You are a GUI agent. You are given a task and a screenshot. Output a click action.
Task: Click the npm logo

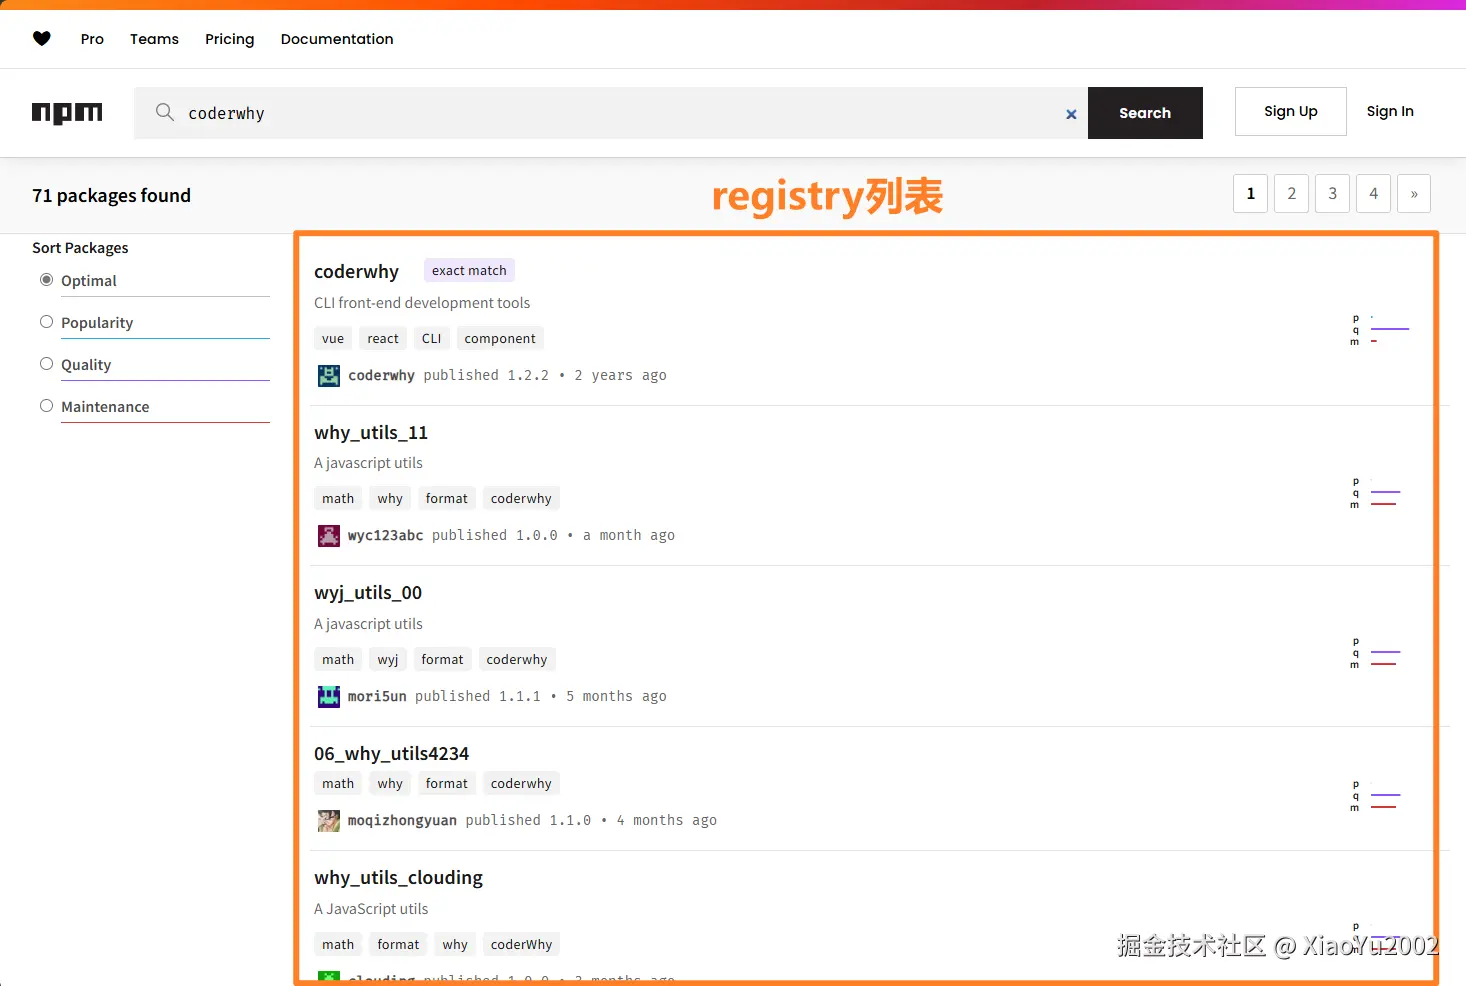(66, 112)
